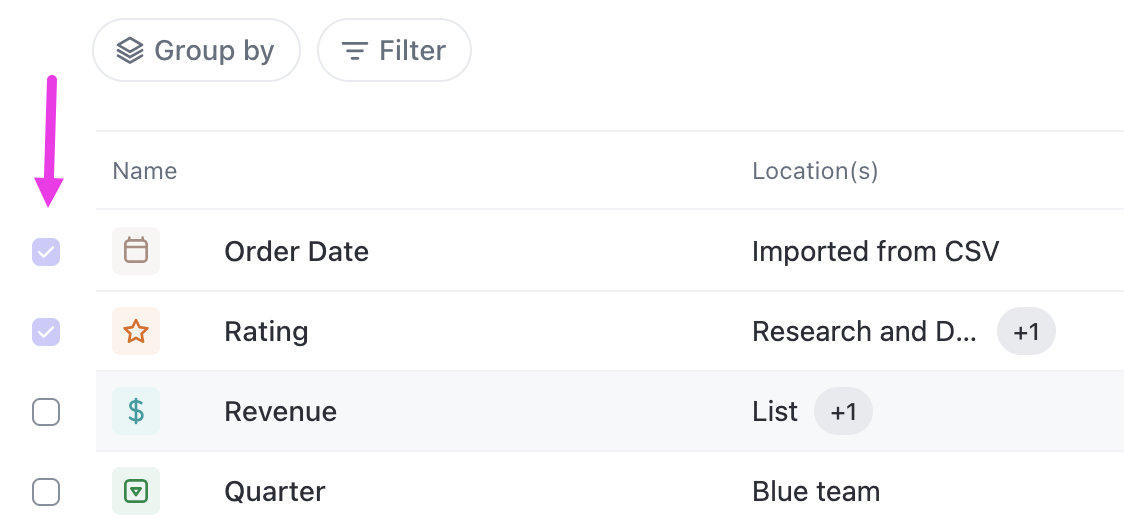This screenshot has width=1124, height=528.
Task: Click the dropdown icon beside Quarter
Action: click(135, 491)
